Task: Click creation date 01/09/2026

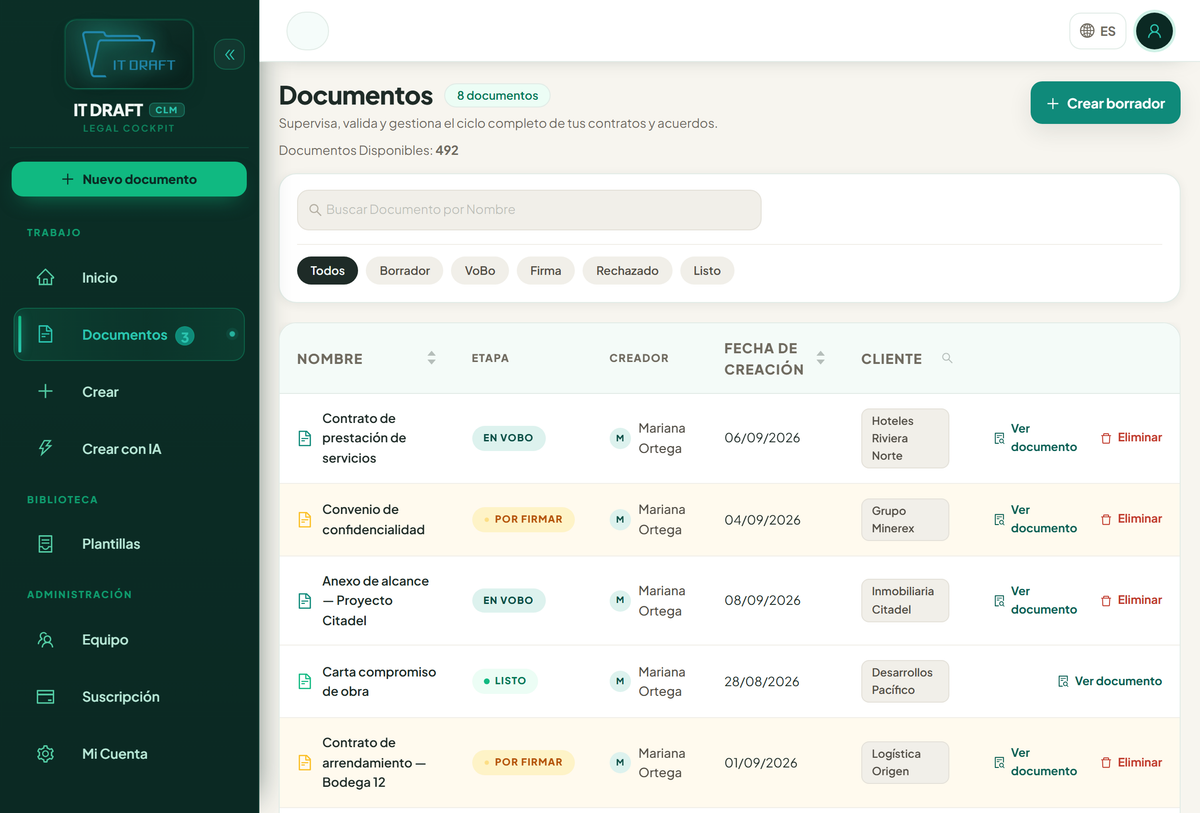Action: (x=761, y=762)
